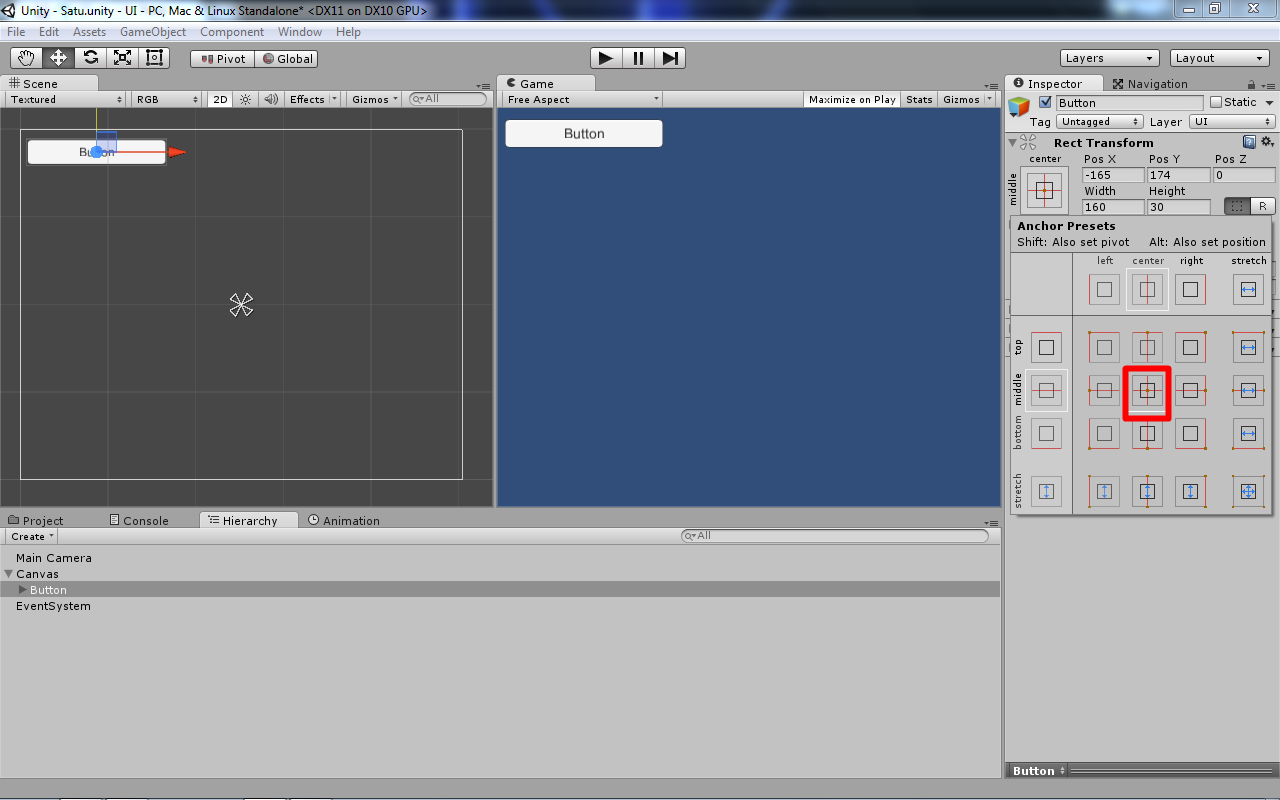Pick the middle-center anchor preset
The image size is (1280, 800).
(x=1146, y=392)
